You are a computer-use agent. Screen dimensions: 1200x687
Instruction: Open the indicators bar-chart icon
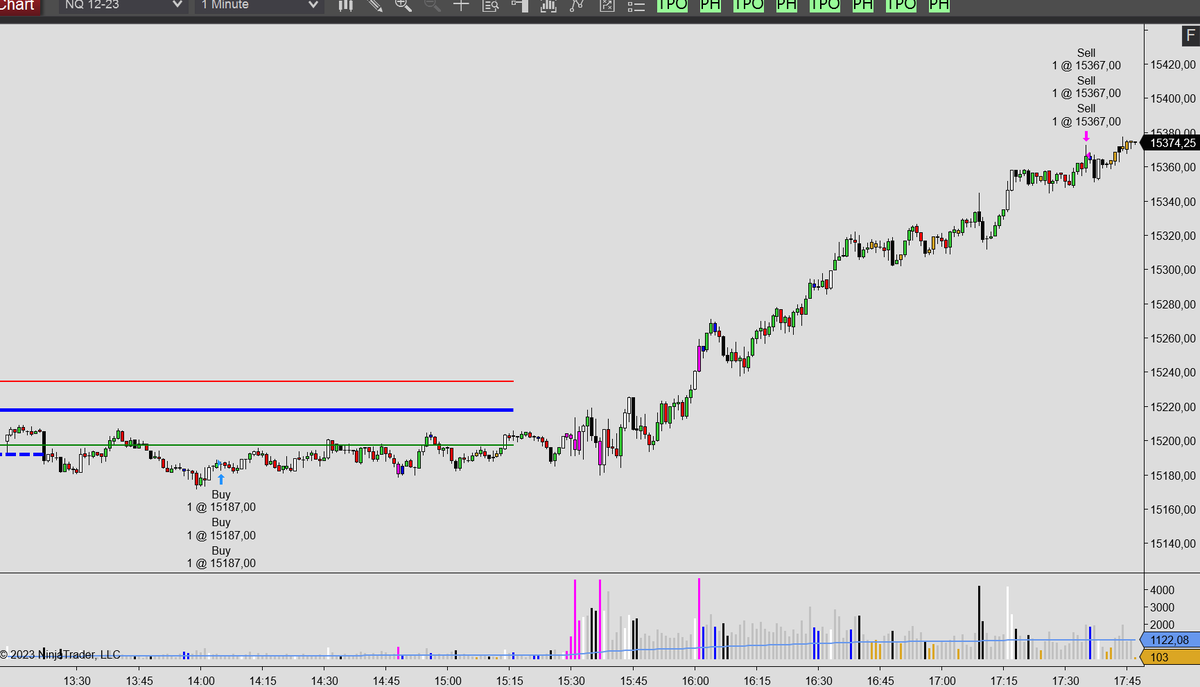(548, 6)
